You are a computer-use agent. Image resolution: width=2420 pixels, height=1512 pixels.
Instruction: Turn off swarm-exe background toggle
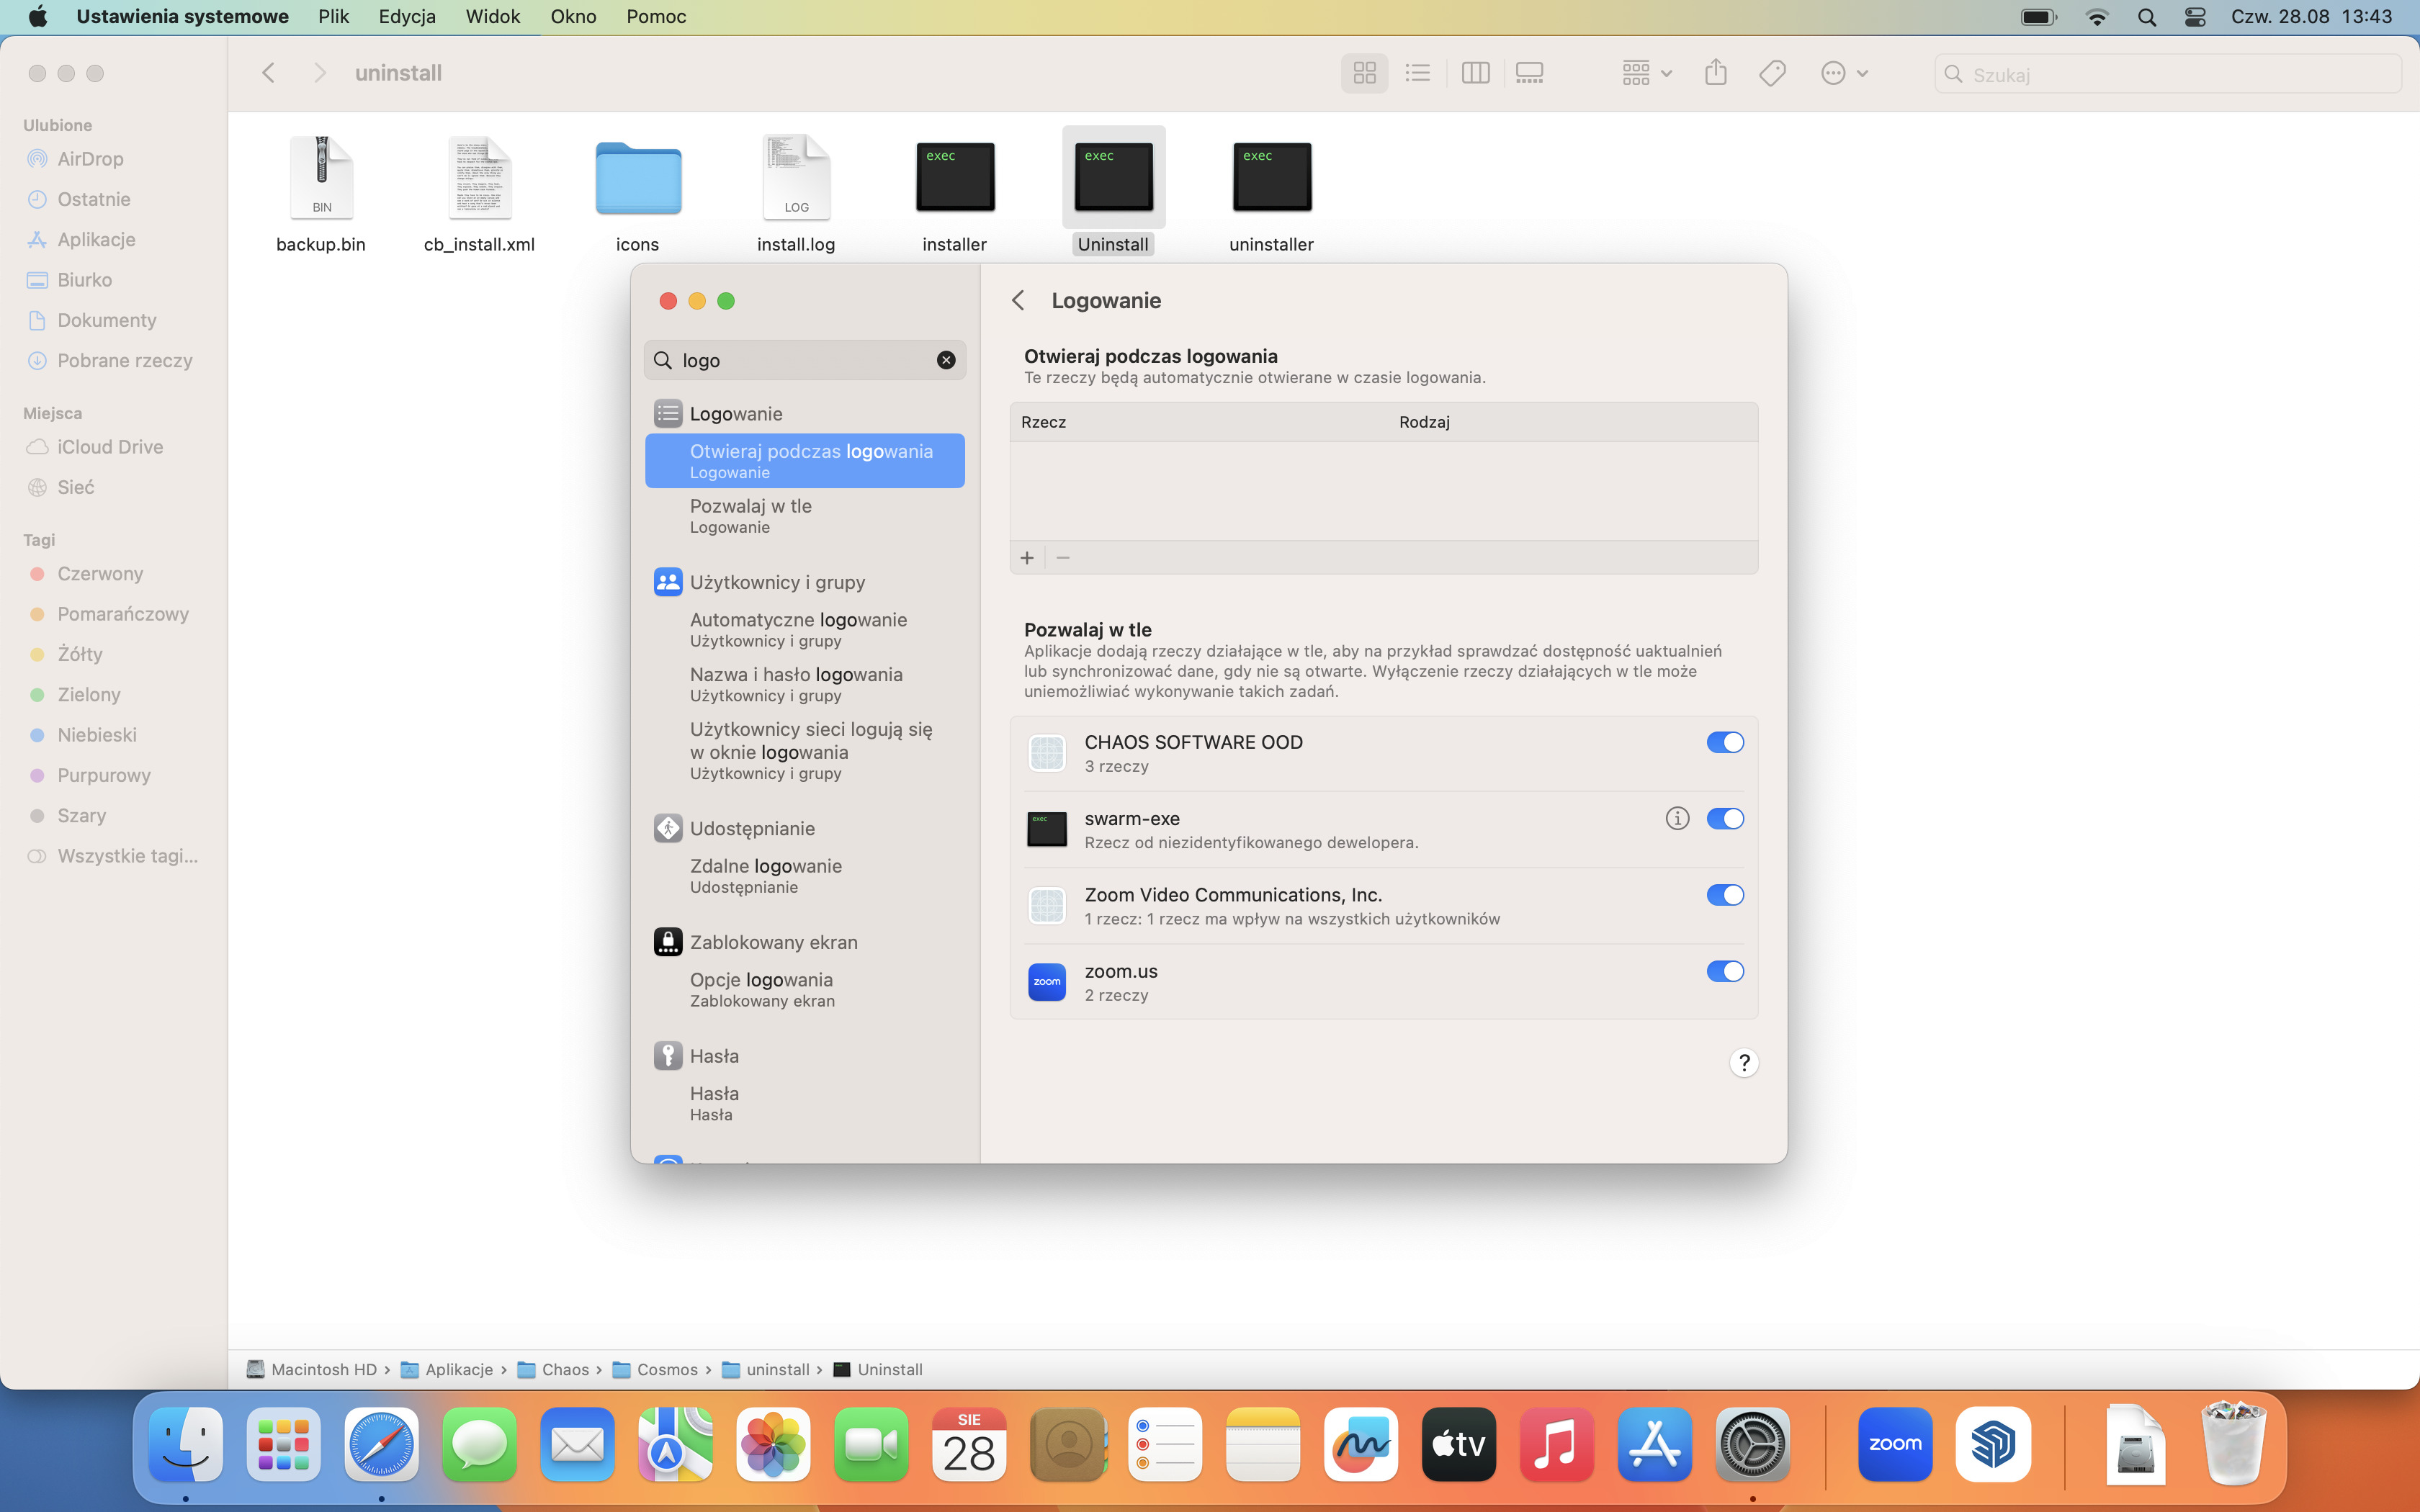[1724, 819]
